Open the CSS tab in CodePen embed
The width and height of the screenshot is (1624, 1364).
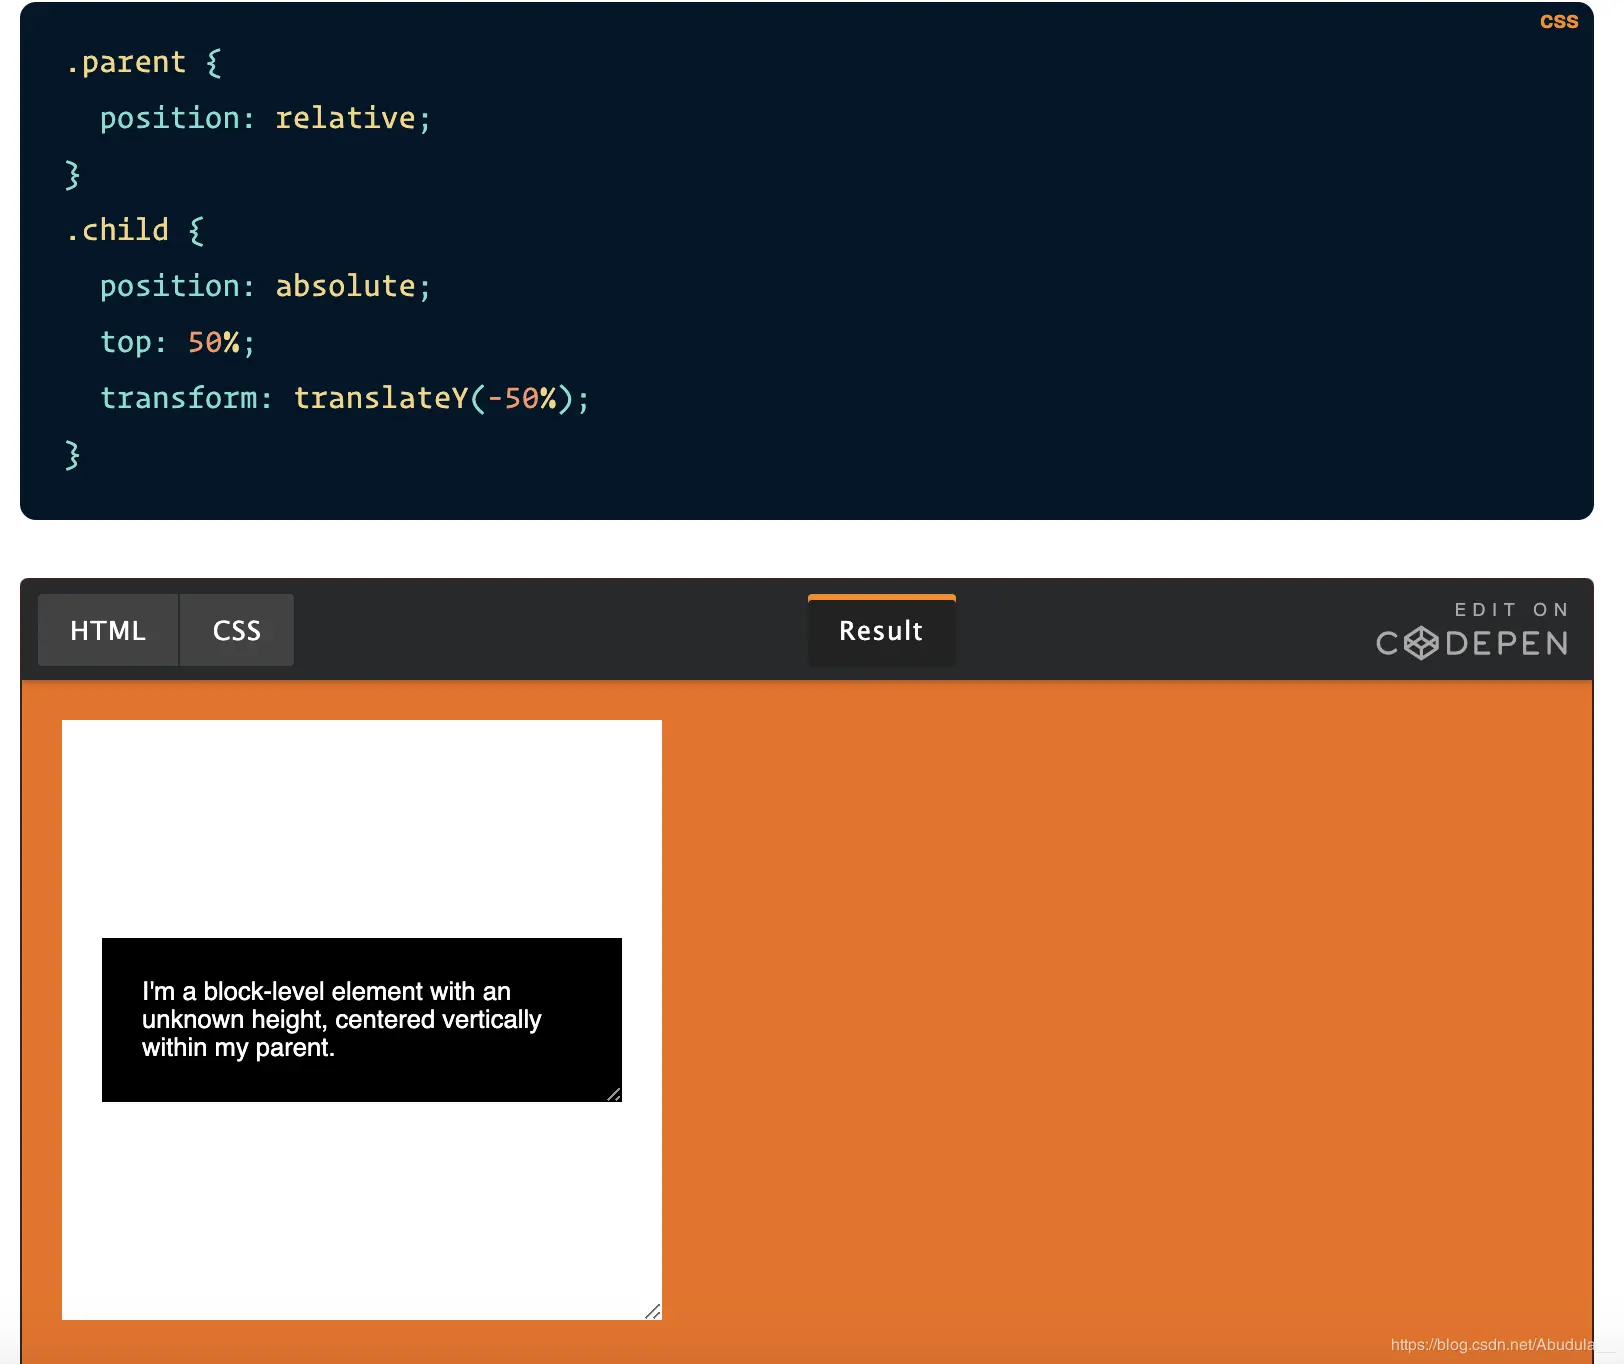coord(237,630)
